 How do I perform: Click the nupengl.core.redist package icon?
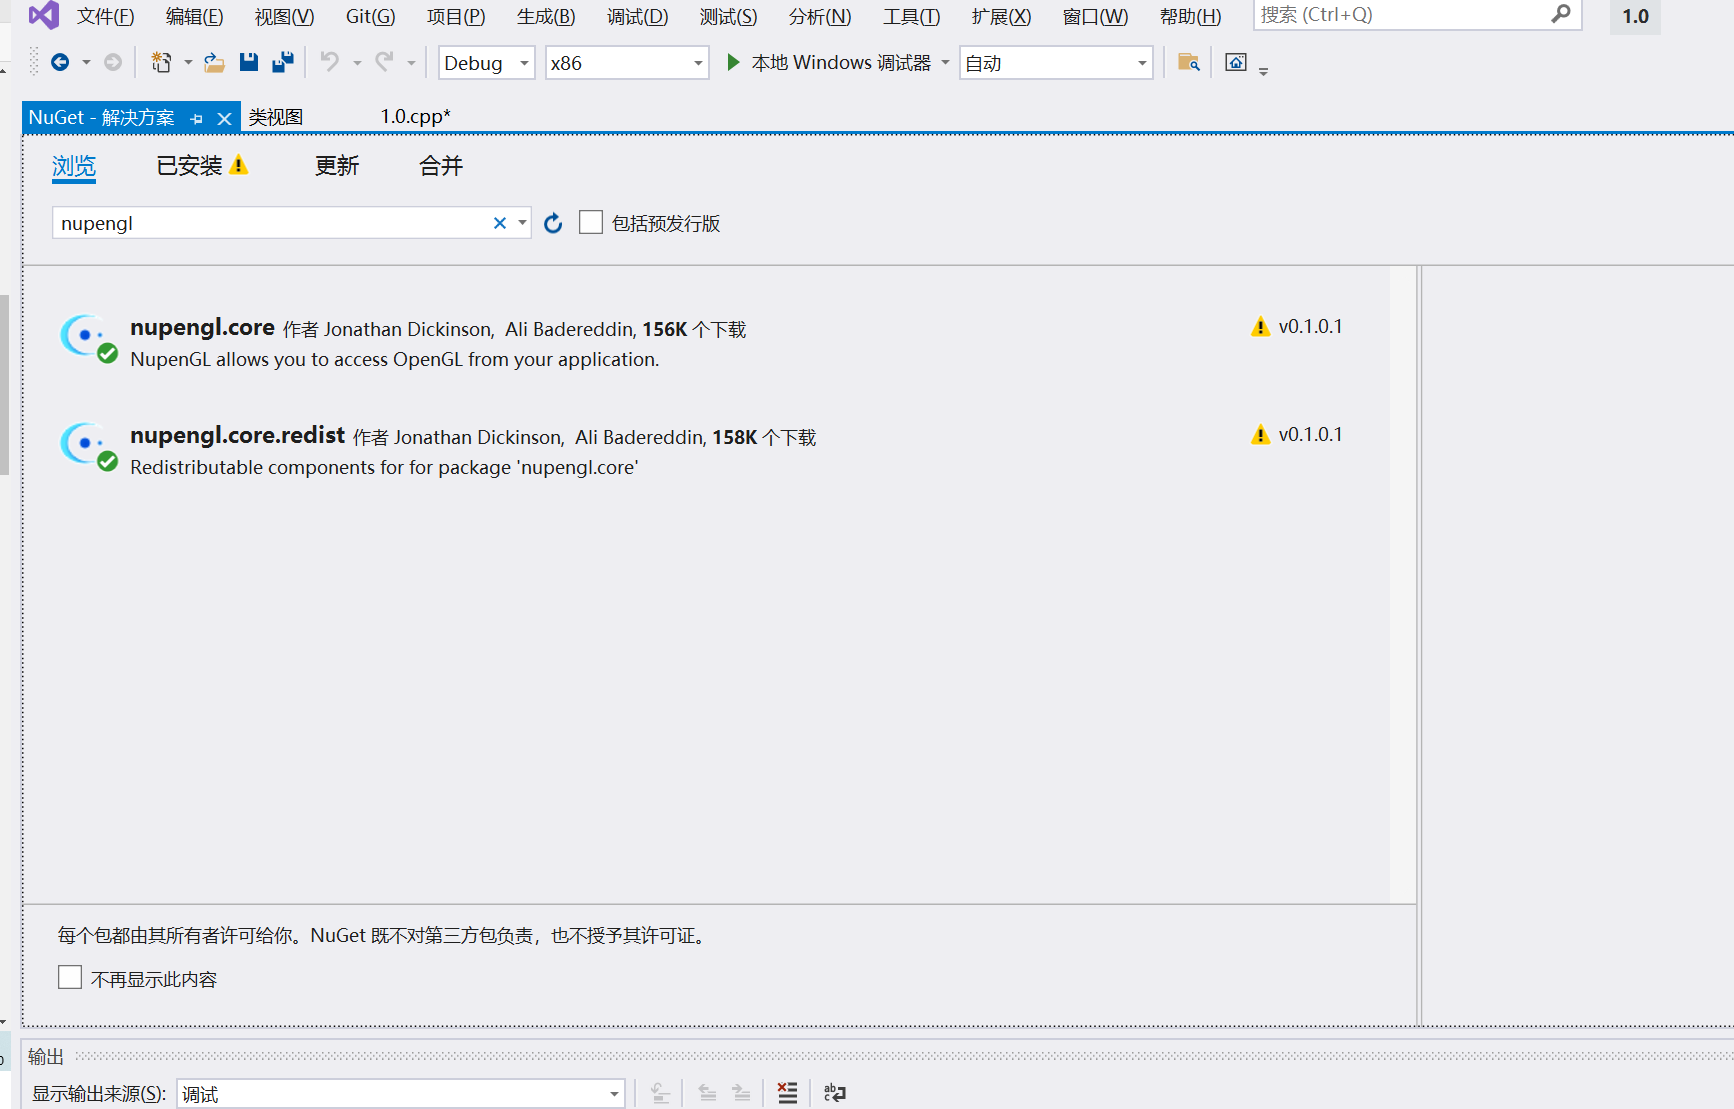(88, 446)
